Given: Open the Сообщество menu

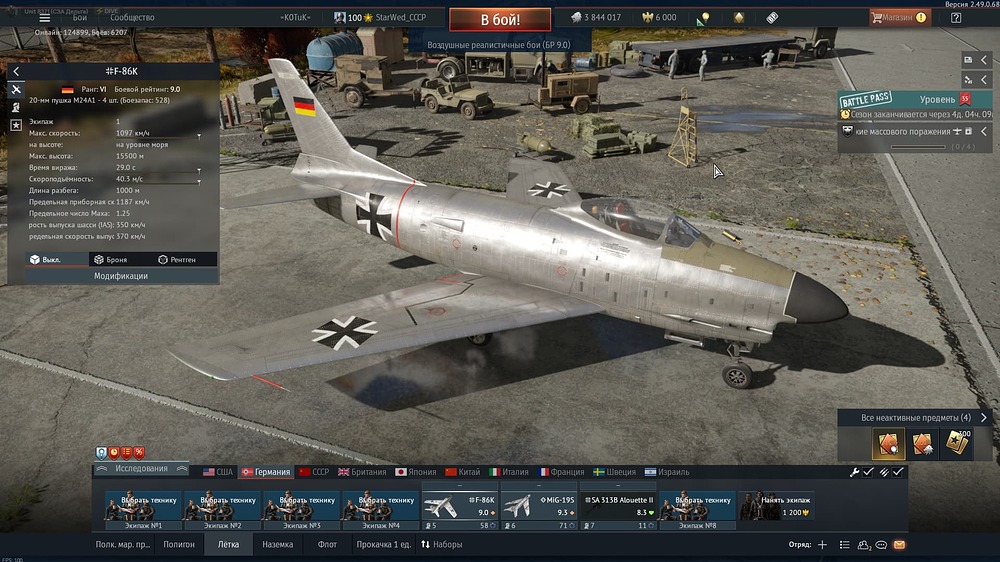Looking at the screenshot, I should 132,18.
